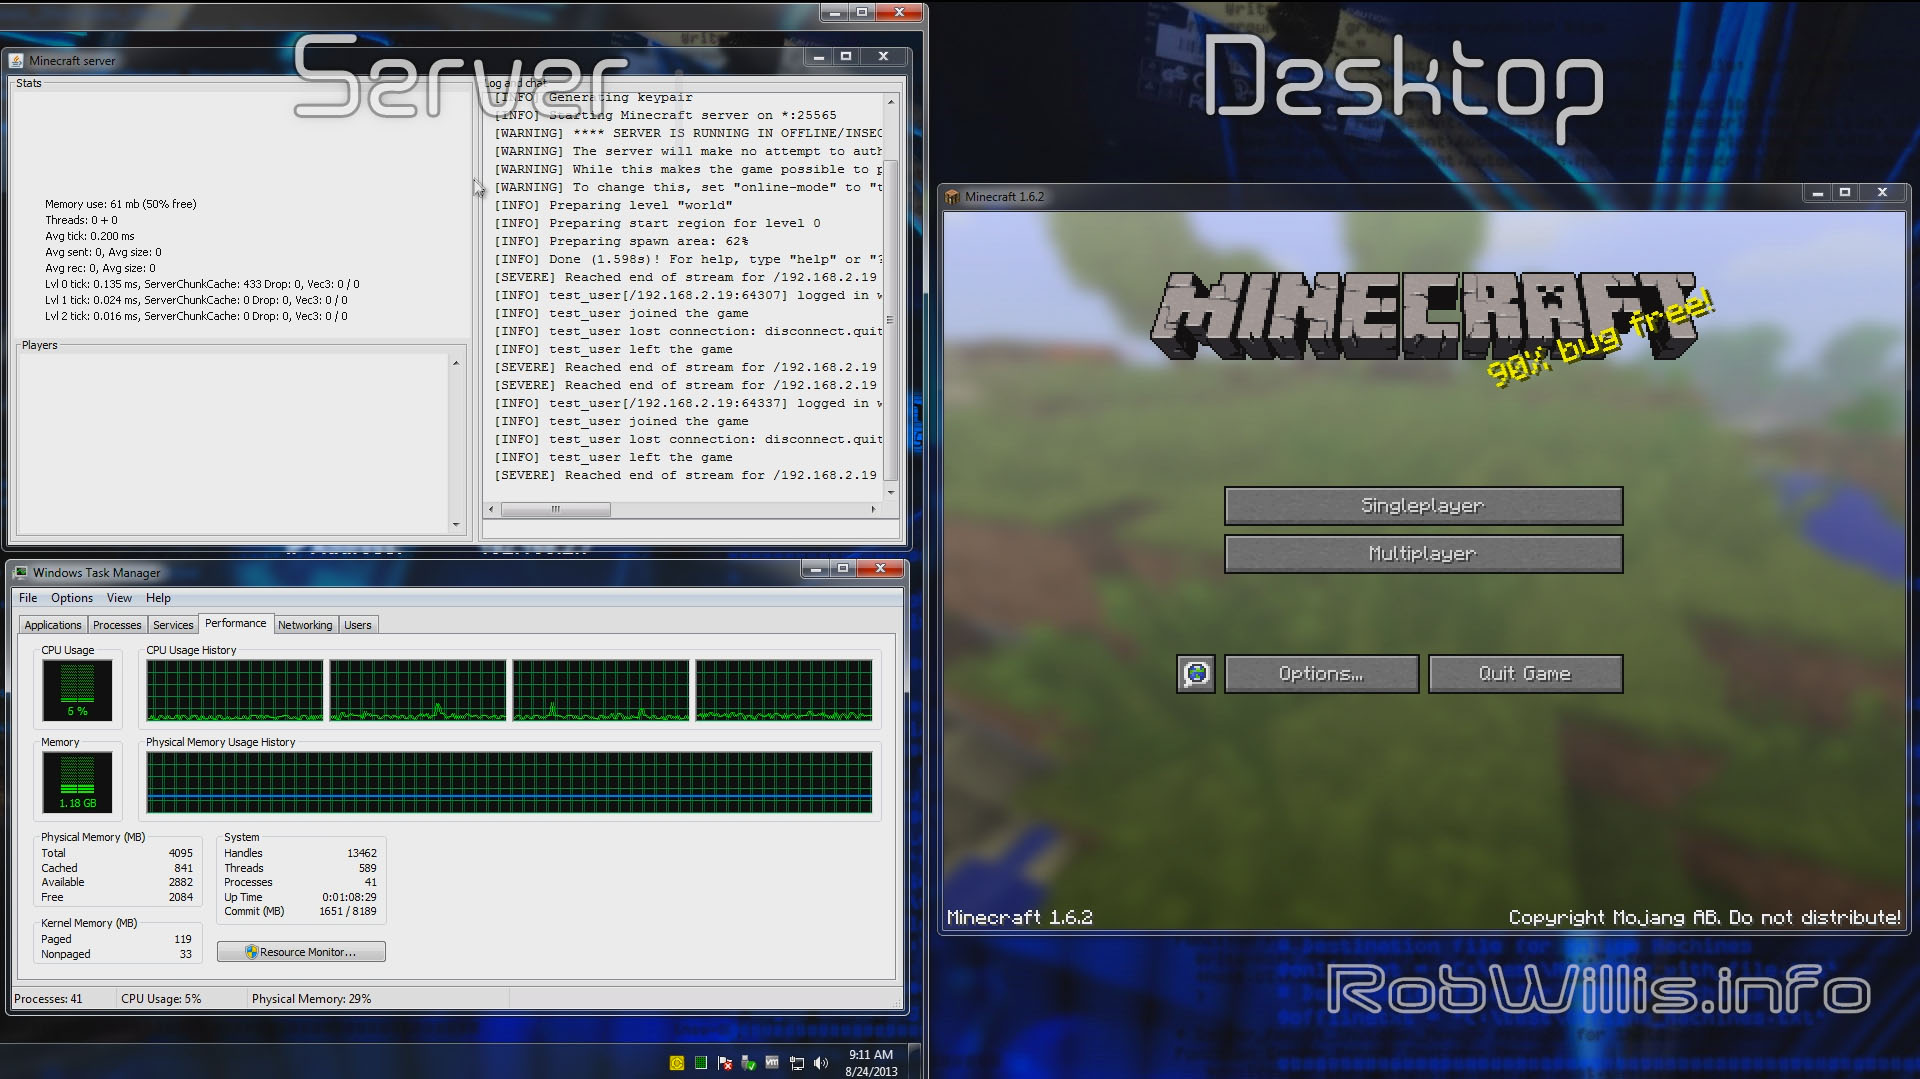Switch to the Users tab
Screen dimensions: 1920x1079
point(358,625)
